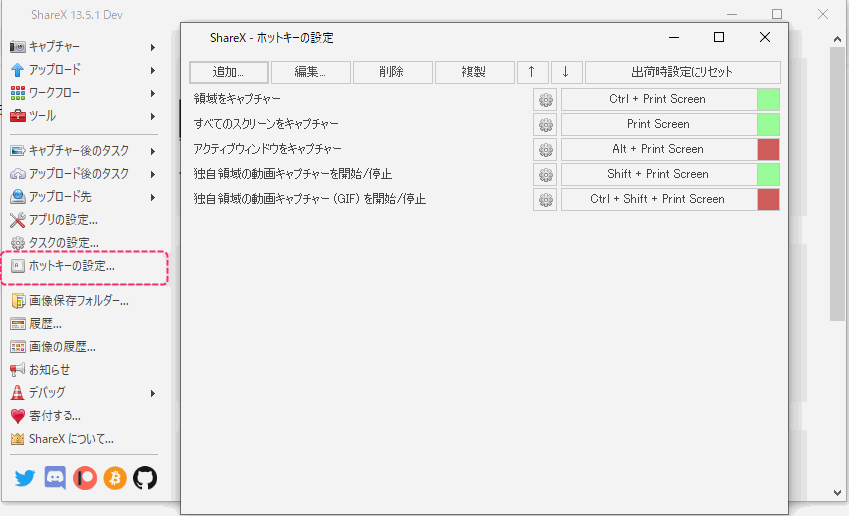Click red status swatch for Ctrl + Shift + Print Screen

click(x=768, y=199)
